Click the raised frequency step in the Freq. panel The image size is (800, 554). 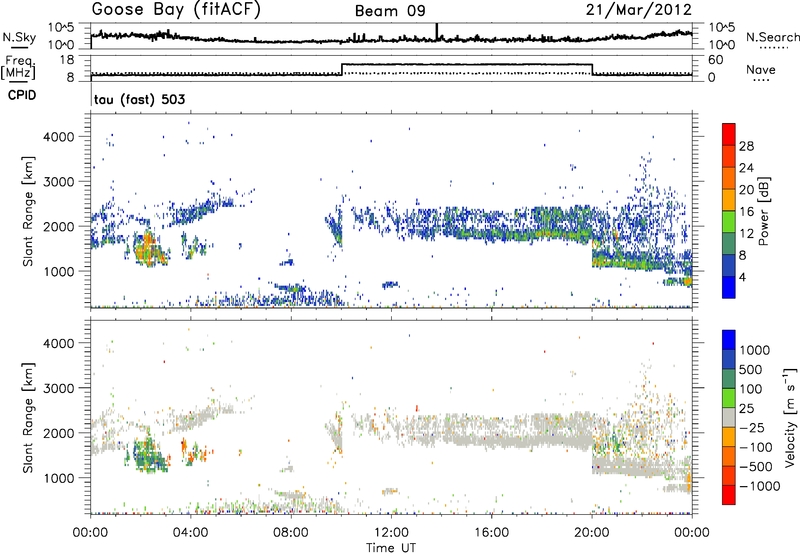click(466, 64)
